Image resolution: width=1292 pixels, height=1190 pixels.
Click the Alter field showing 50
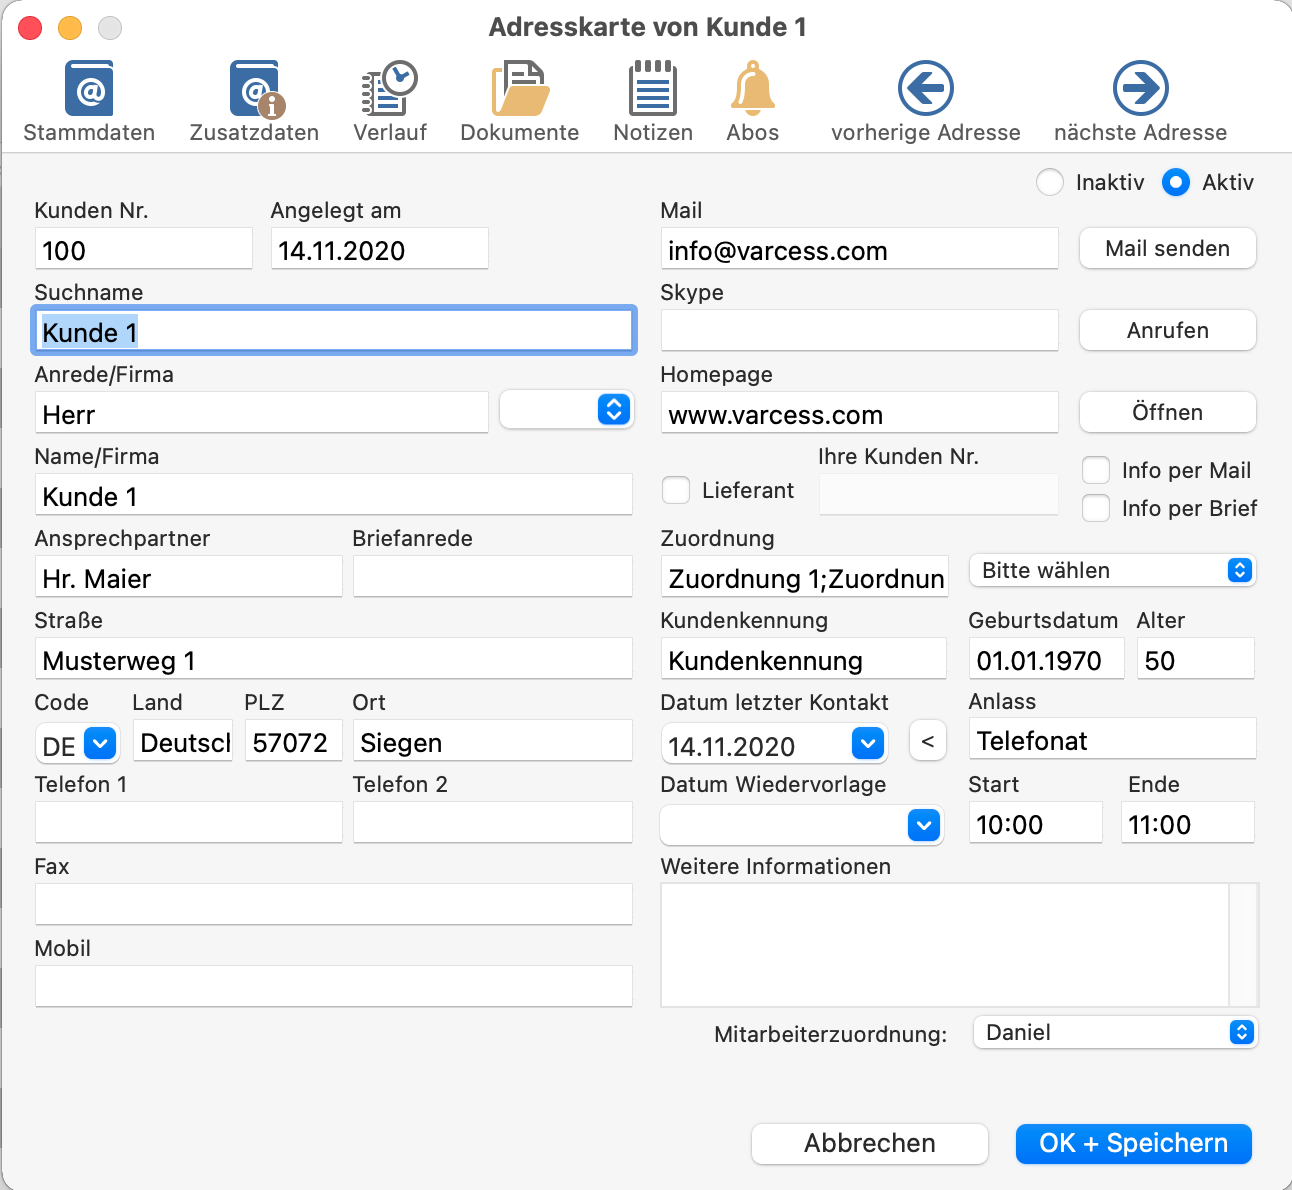click(x=1196, y=658)
